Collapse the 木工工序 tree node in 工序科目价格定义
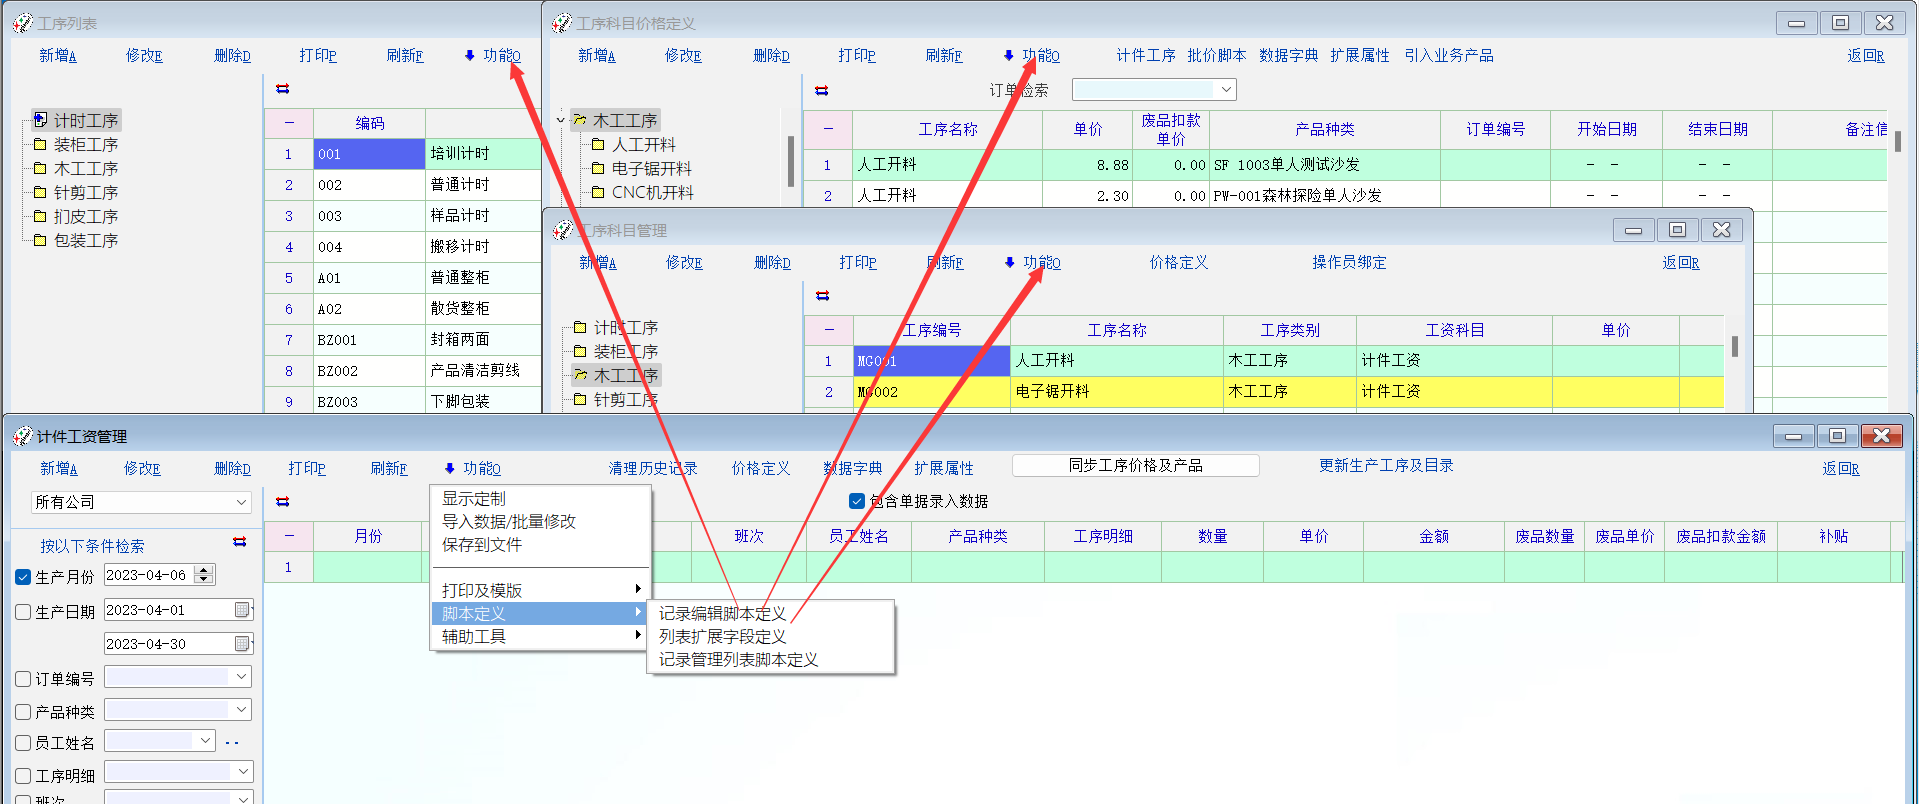 coord(561,120)
